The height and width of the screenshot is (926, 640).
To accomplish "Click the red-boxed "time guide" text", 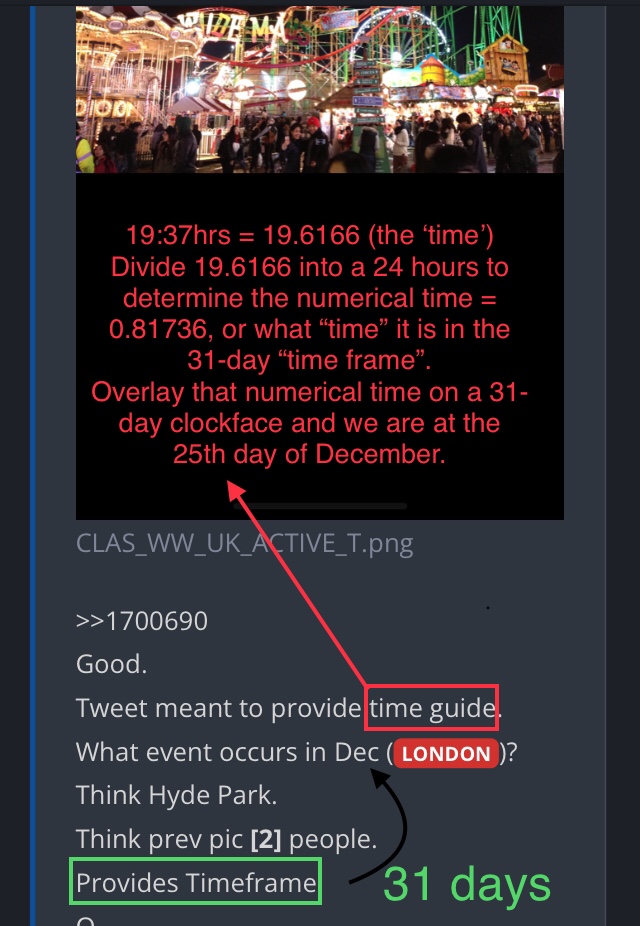I will pyautogui.click(x=432, y=707).
